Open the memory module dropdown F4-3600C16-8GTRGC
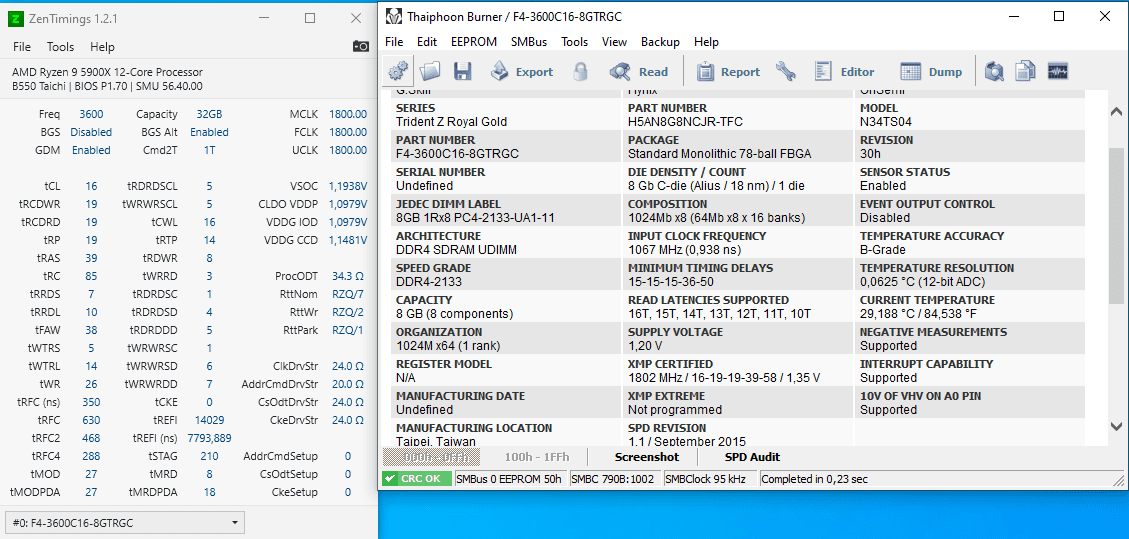This screenshot has width=1129, height=539. (125, 522)
